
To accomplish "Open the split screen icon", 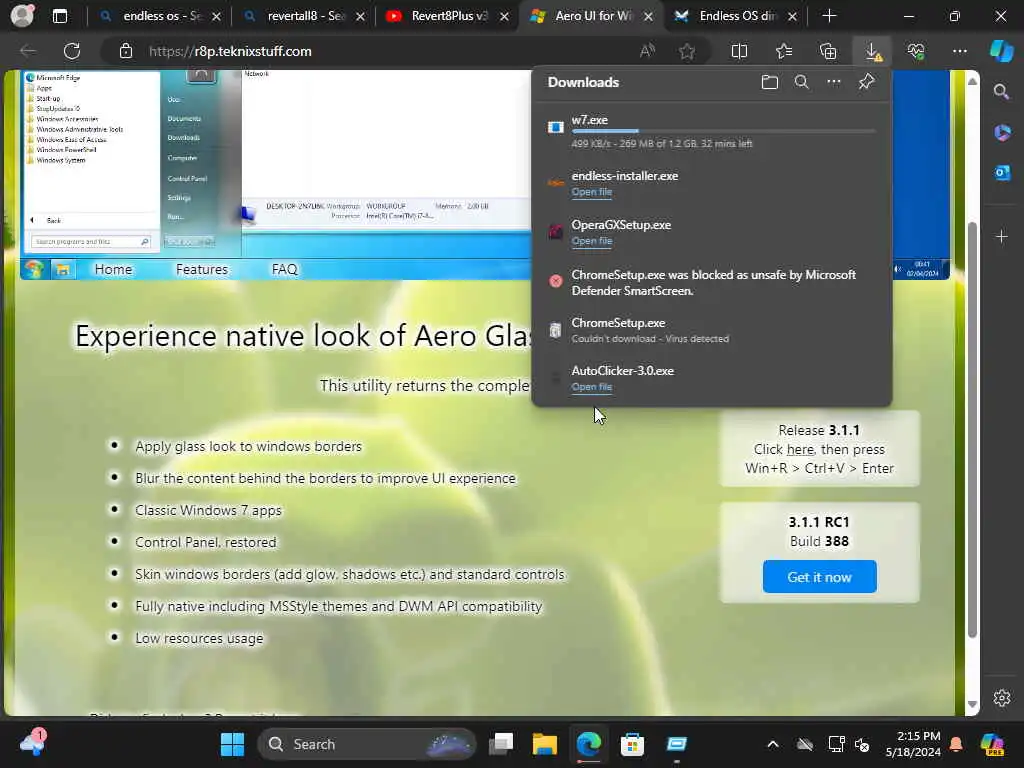I will click(739, 51).
